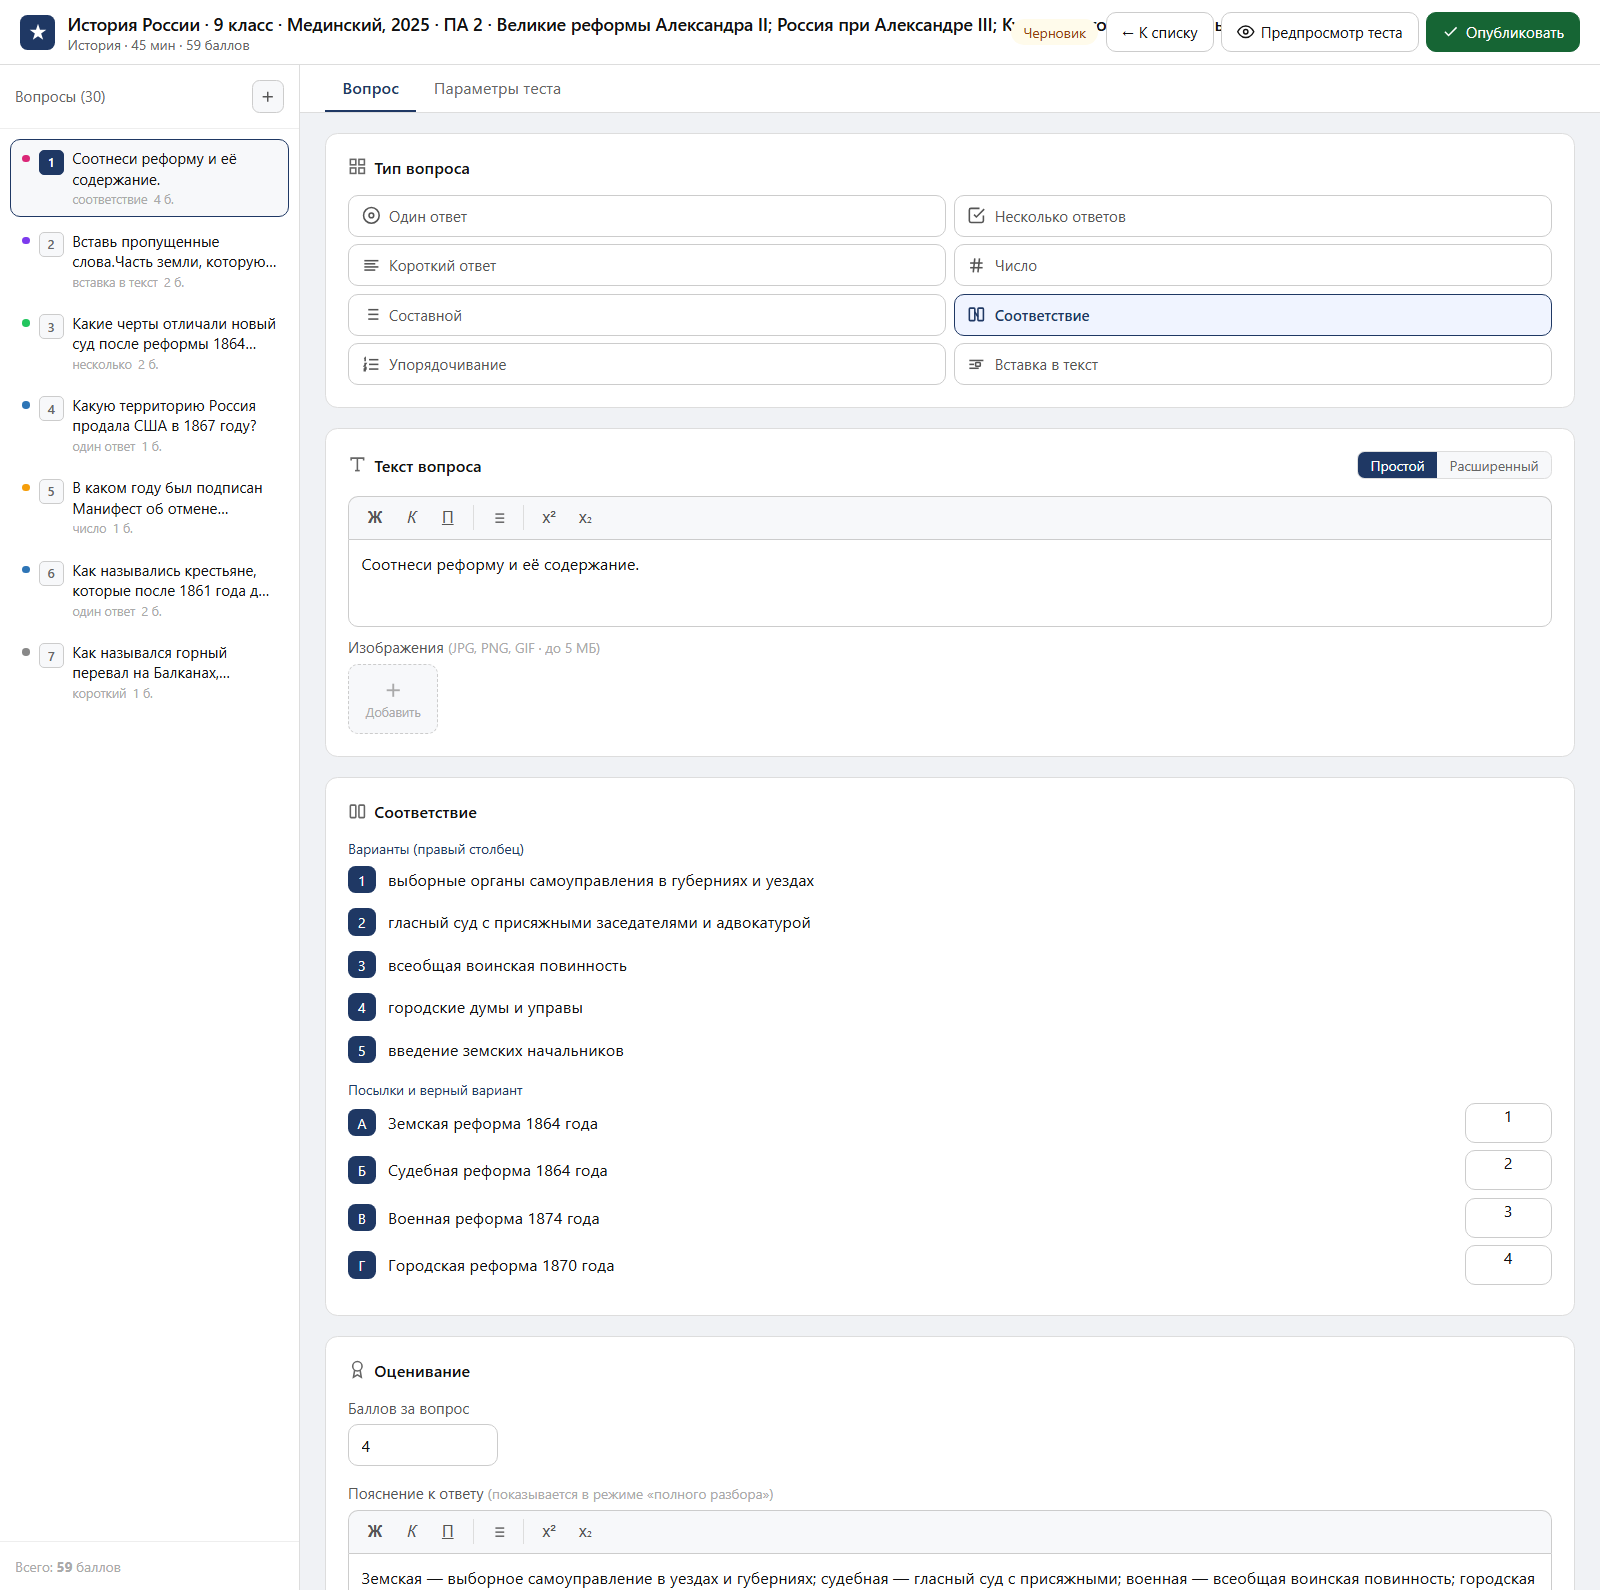
Task: Select the Короткий ответ question type
Action: pos(646,265)
